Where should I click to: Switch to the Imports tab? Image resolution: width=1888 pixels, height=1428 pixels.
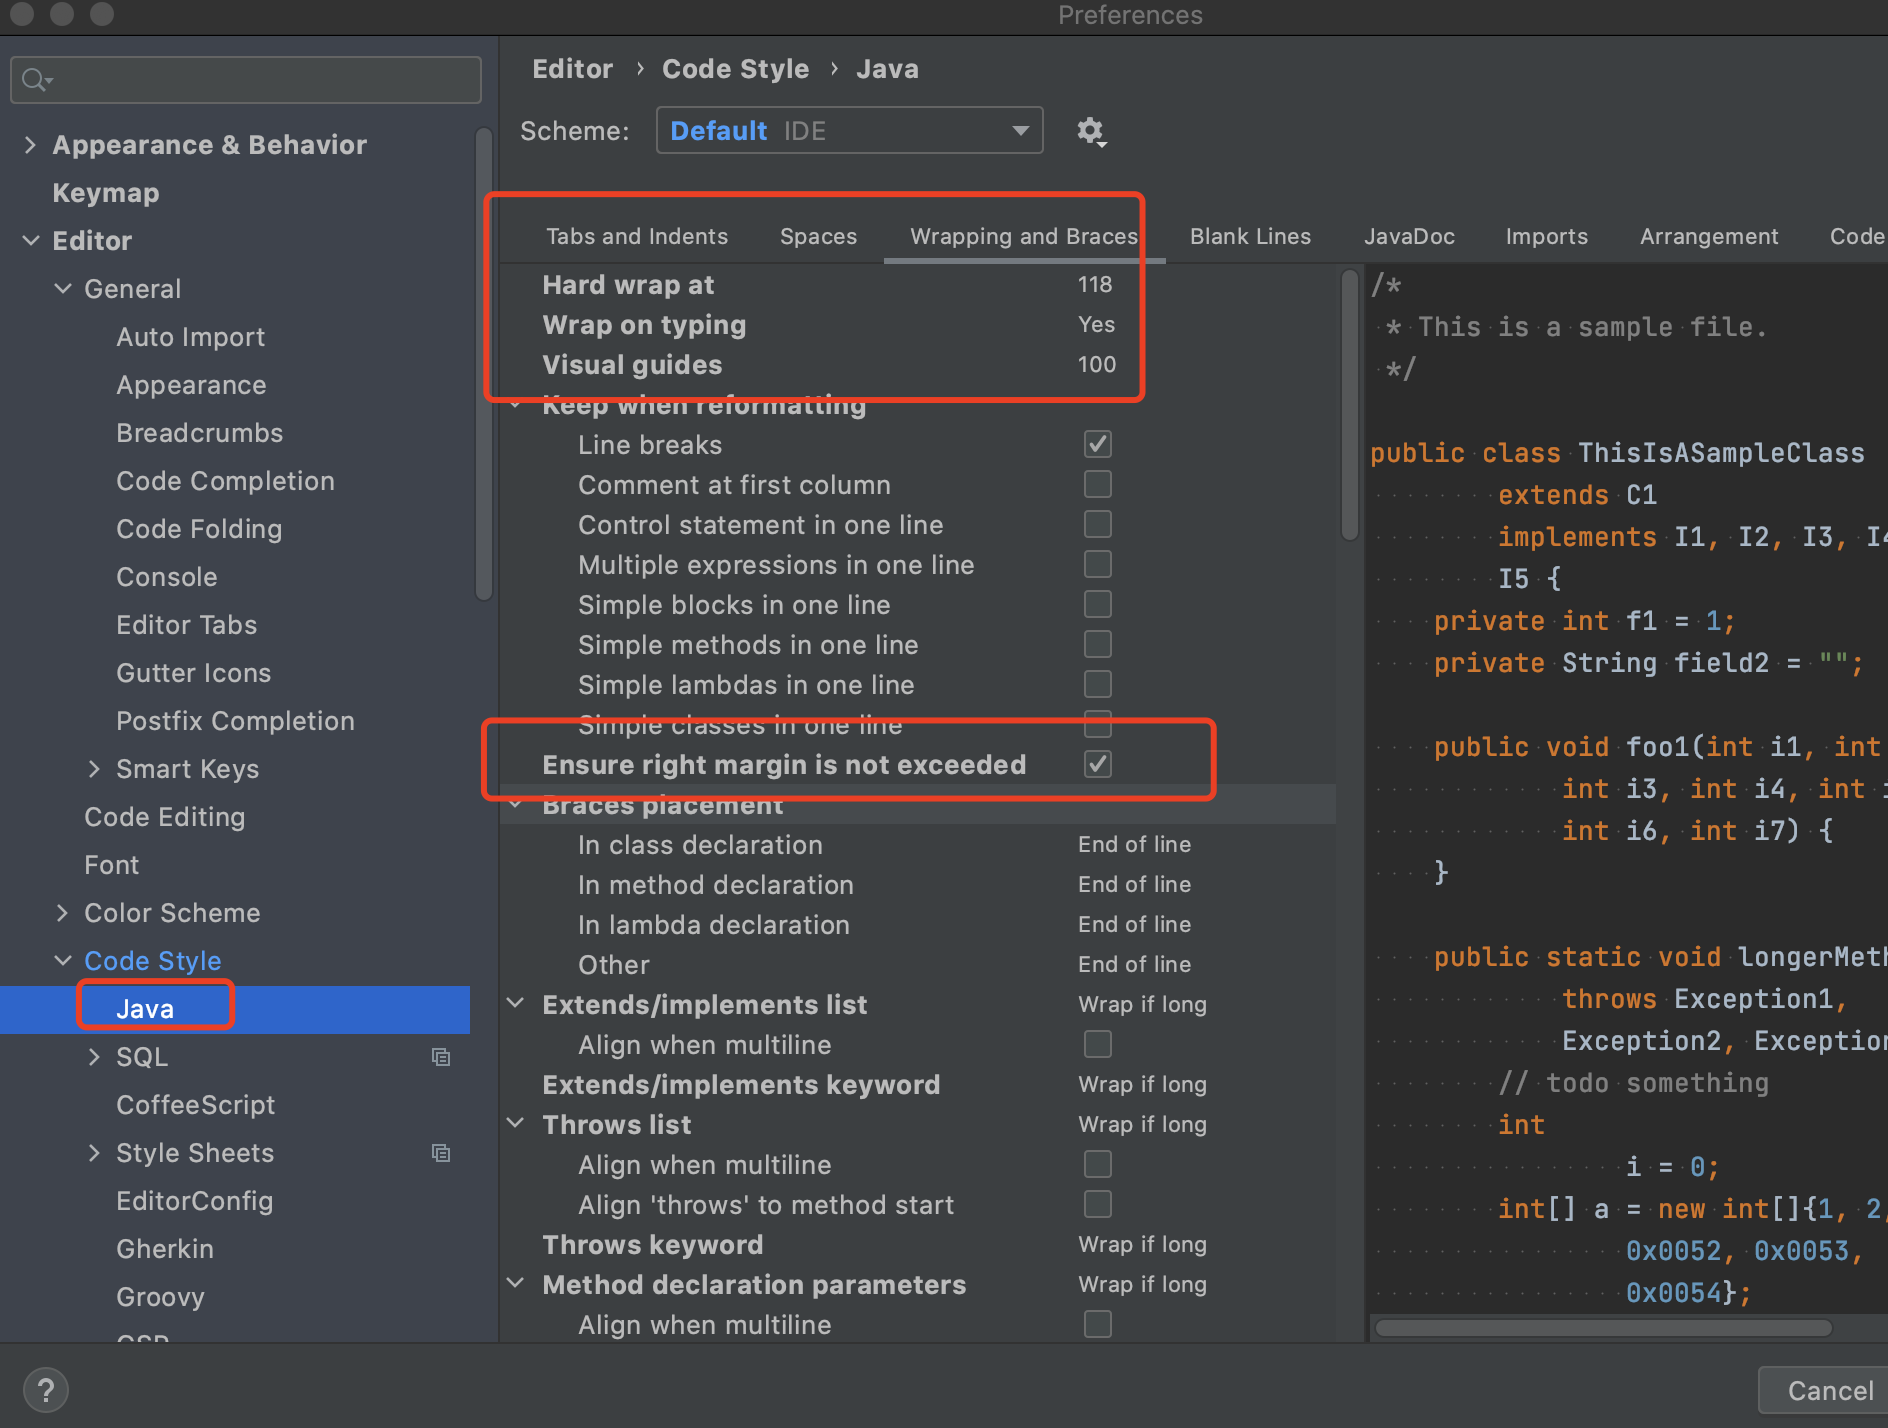[1546, 237]
